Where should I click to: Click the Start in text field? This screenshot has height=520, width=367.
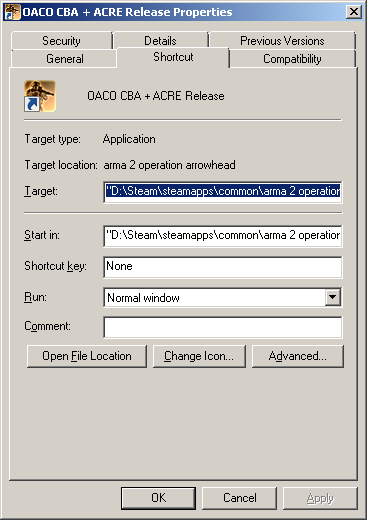(223, 236)
